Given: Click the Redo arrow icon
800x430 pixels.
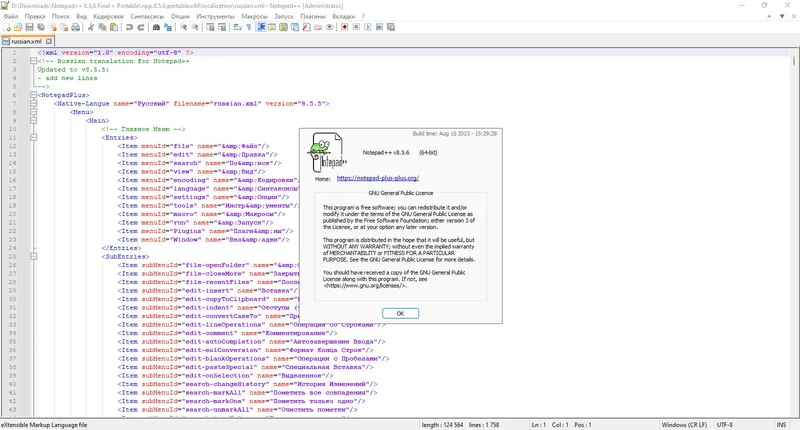Looking at the screenshot, I should [141, 27].
